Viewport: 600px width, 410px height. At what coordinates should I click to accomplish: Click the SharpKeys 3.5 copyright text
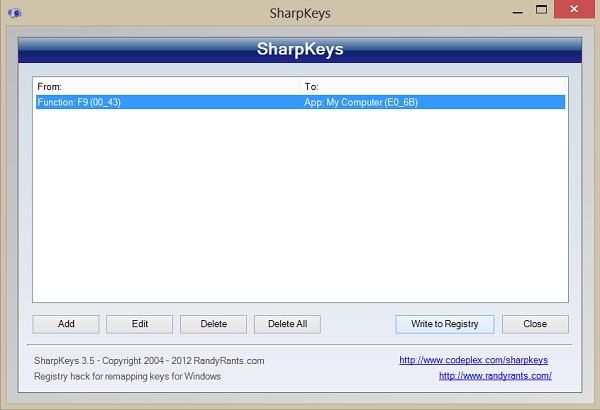(x=149, y=361)
